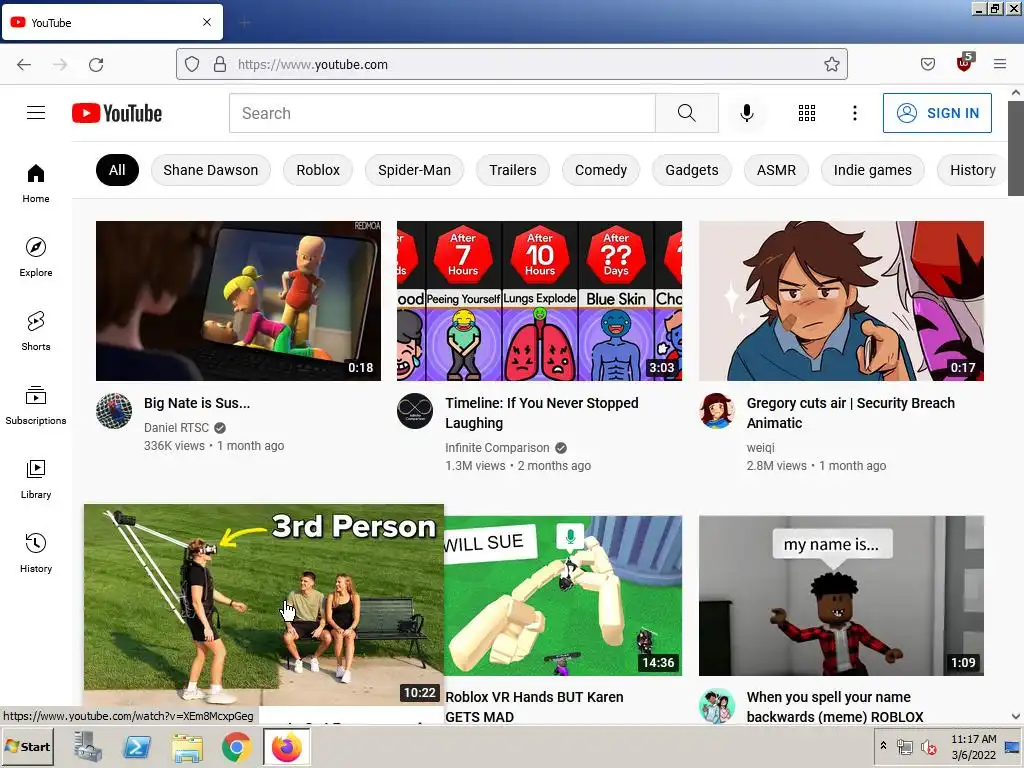Select the Shane Dawson filter chip
1024x768 pixels.
point(210,170)
